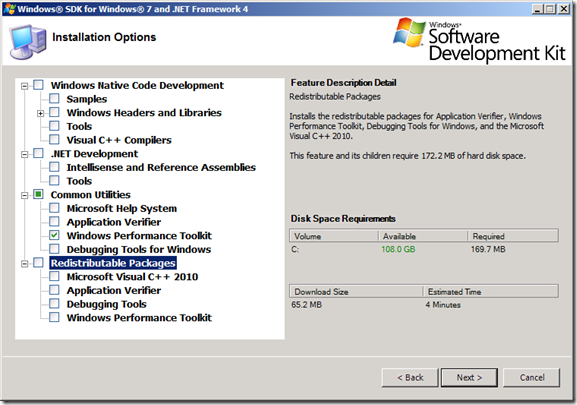Viewport: 577px width, 405px height.
Task: Check Microsoft Visual C++ 2010 redistributable
Action: [54, 276]
